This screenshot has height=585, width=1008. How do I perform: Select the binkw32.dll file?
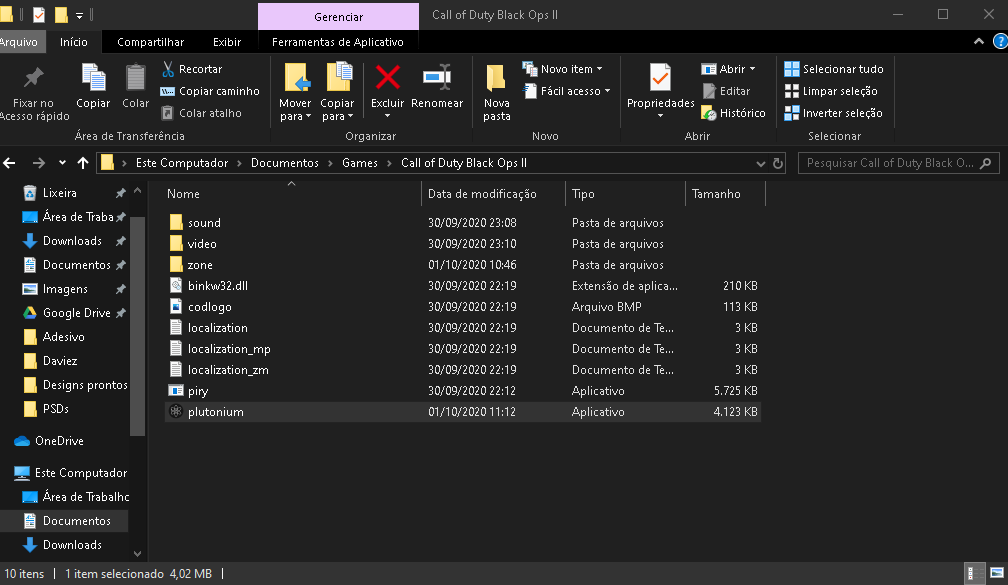463,286
